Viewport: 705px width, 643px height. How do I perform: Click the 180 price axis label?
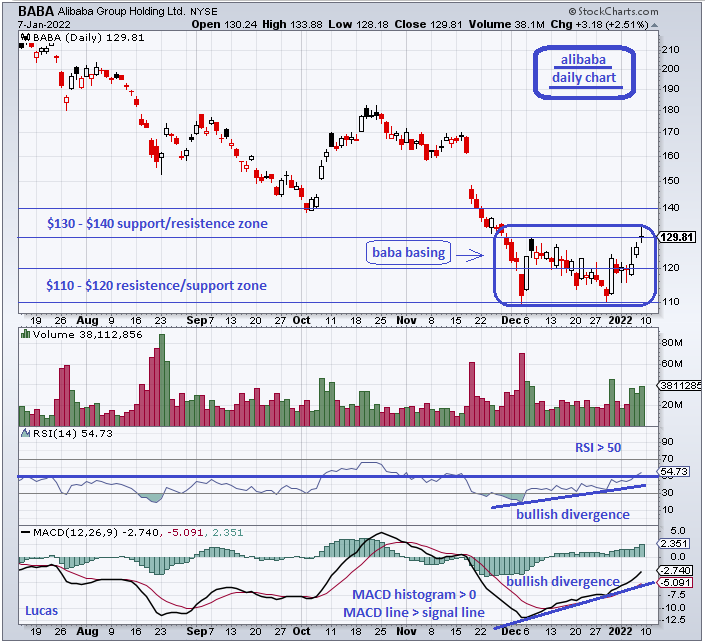tap(671, 110)
